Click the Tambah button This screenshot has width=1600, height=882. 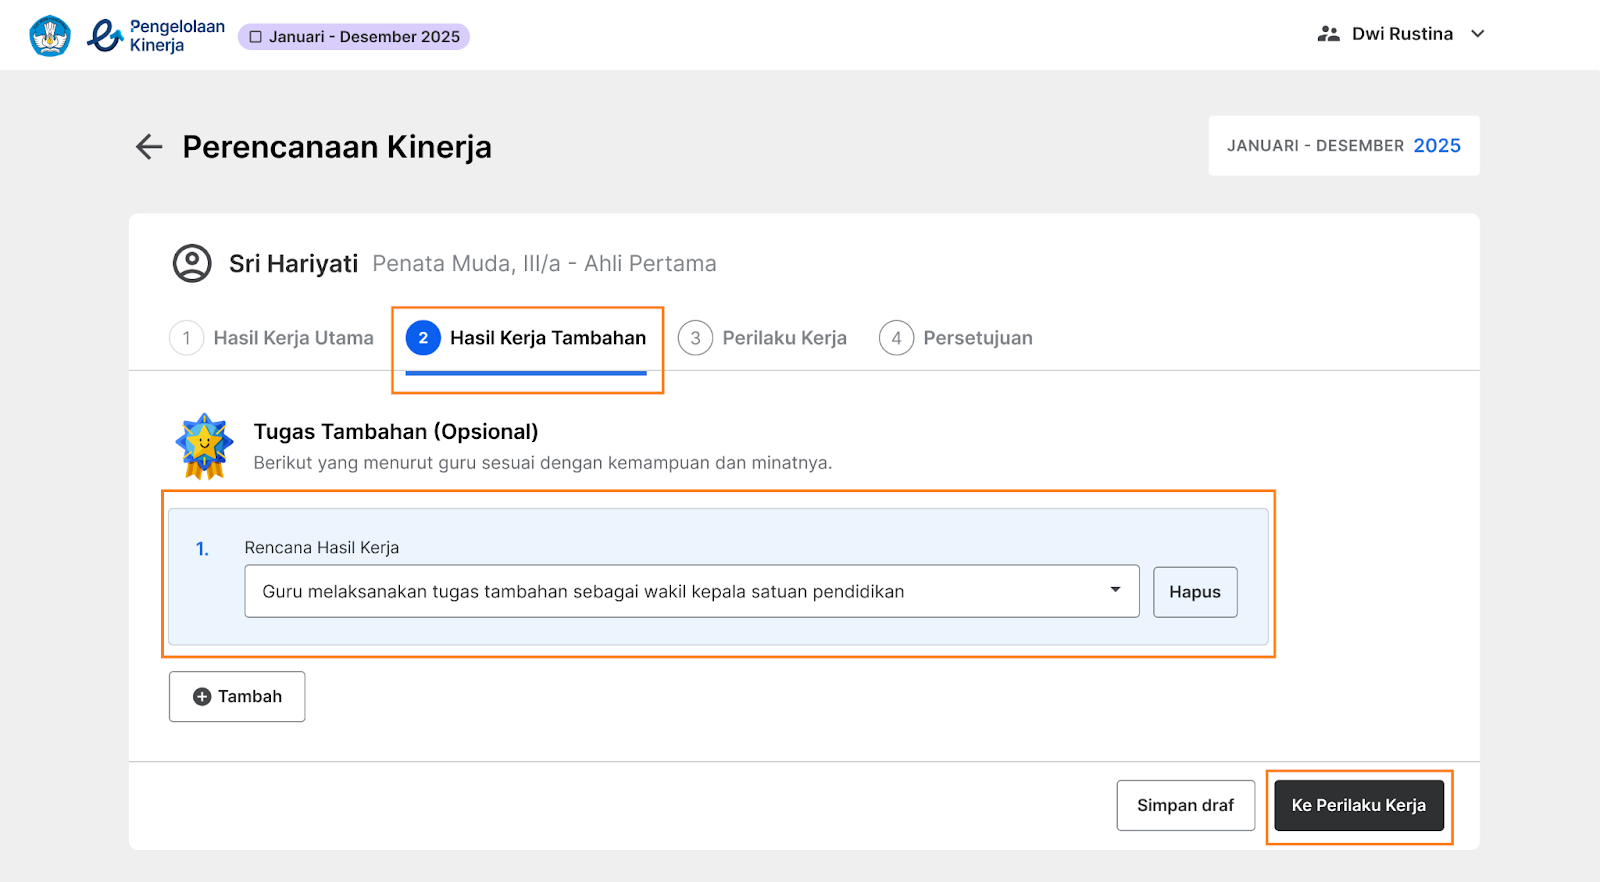[237, 697]
